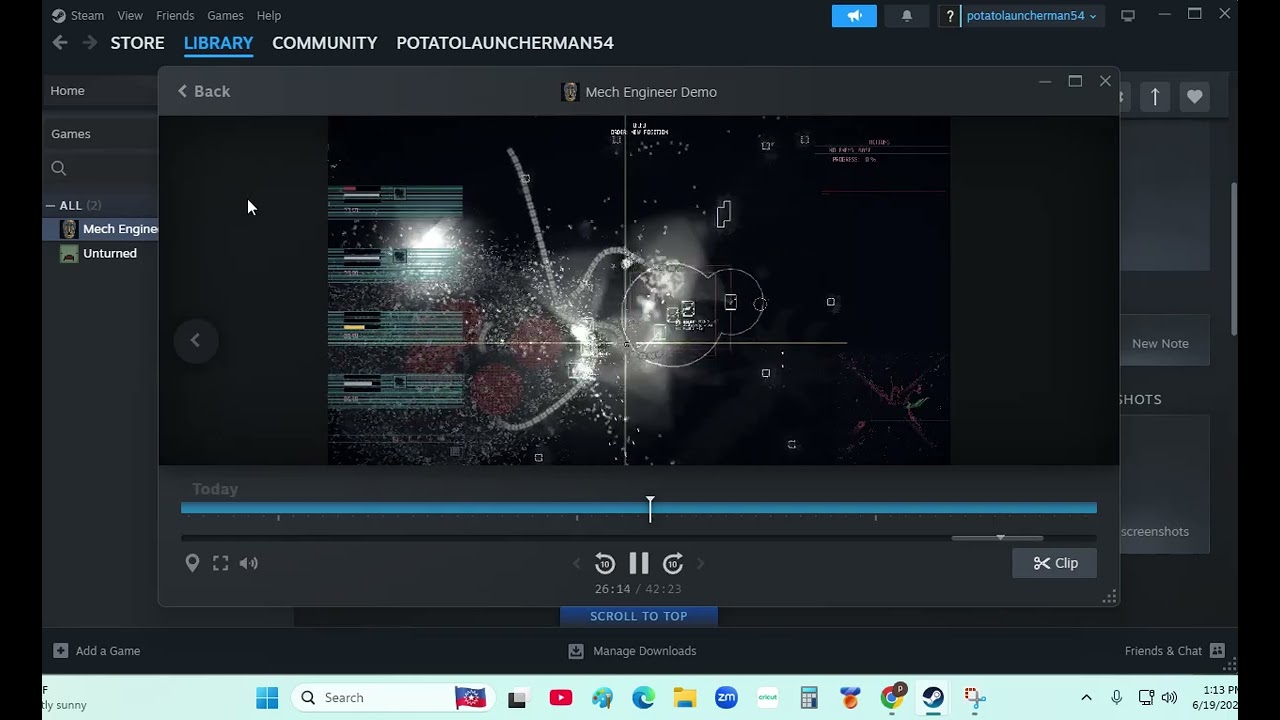
Task: Select Unturned in the game list
Action: point(100,253)
